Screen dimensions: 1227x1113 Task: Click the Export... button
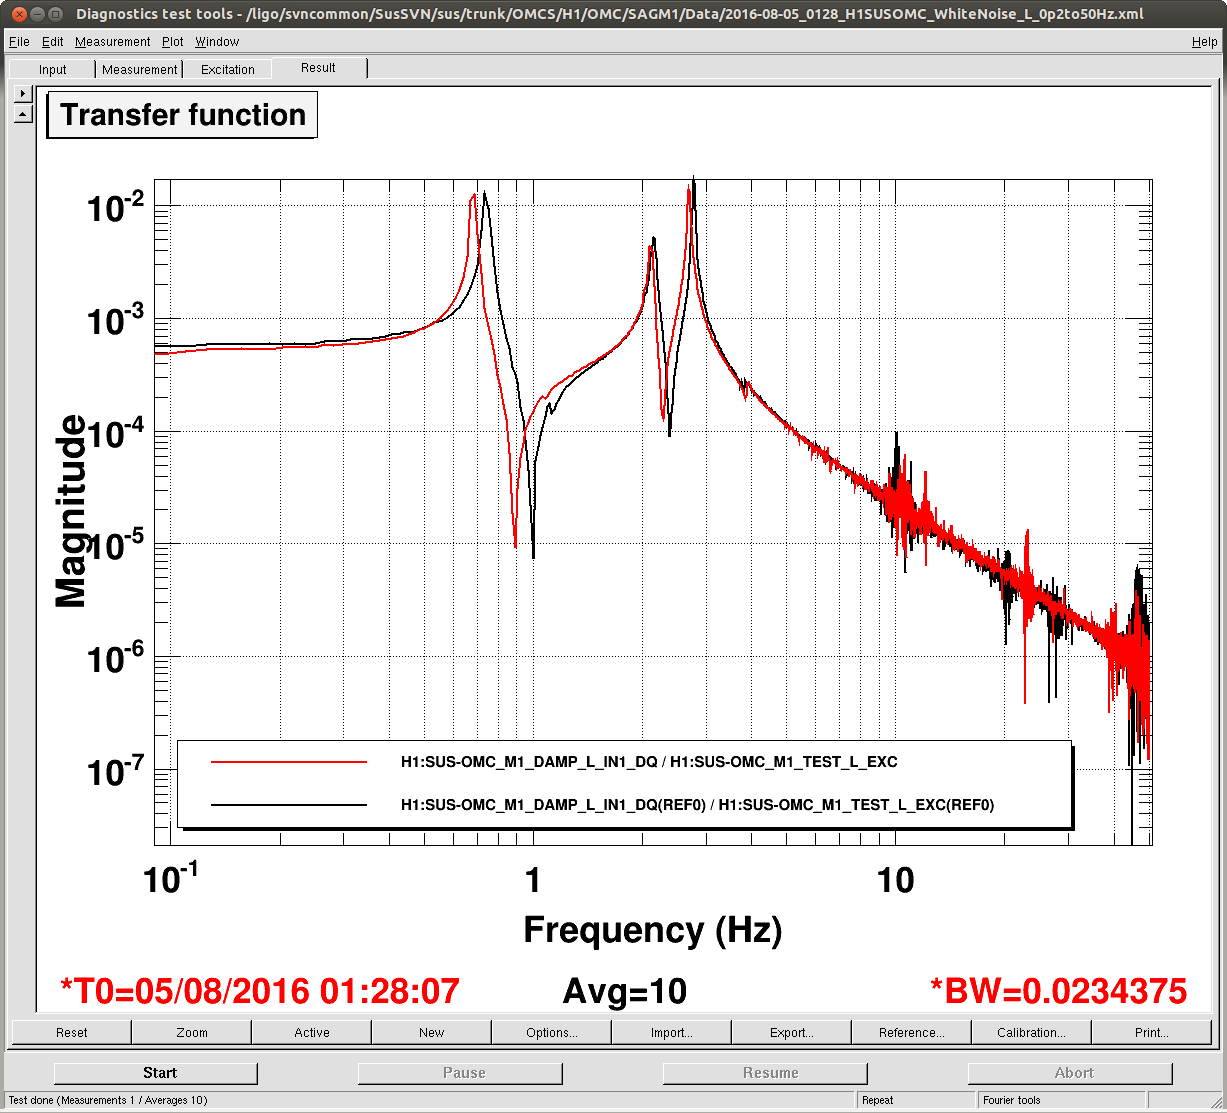[791, 1032]
